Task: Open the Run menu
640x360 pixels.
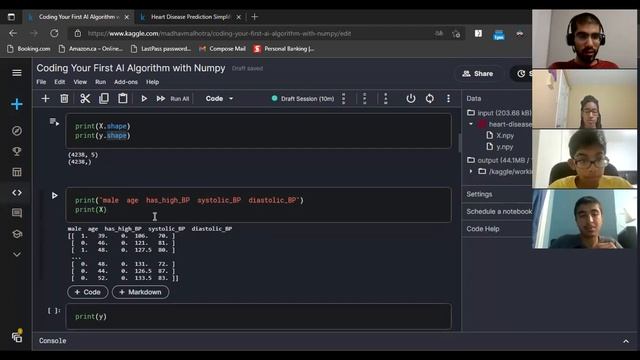Action: click(x=100, y=82)
